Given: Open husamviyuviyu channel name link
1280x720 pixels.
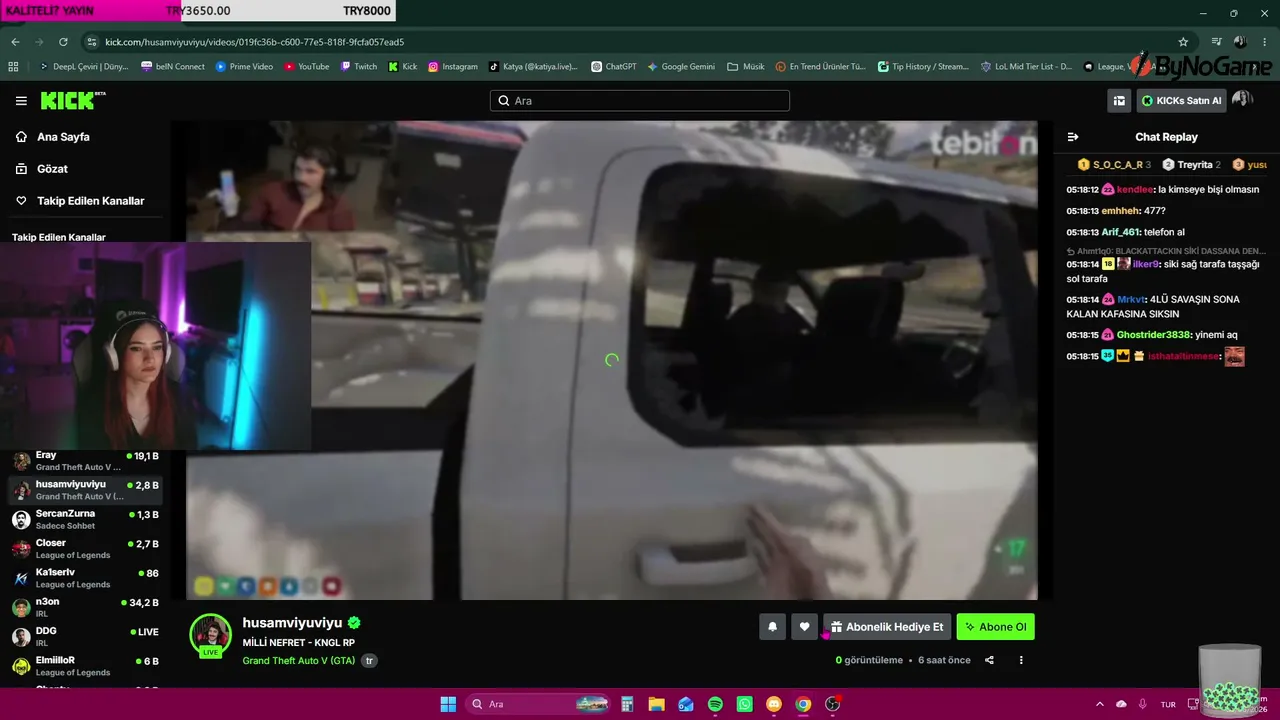Looking at the screenshot, I should [x=292, y=623].
